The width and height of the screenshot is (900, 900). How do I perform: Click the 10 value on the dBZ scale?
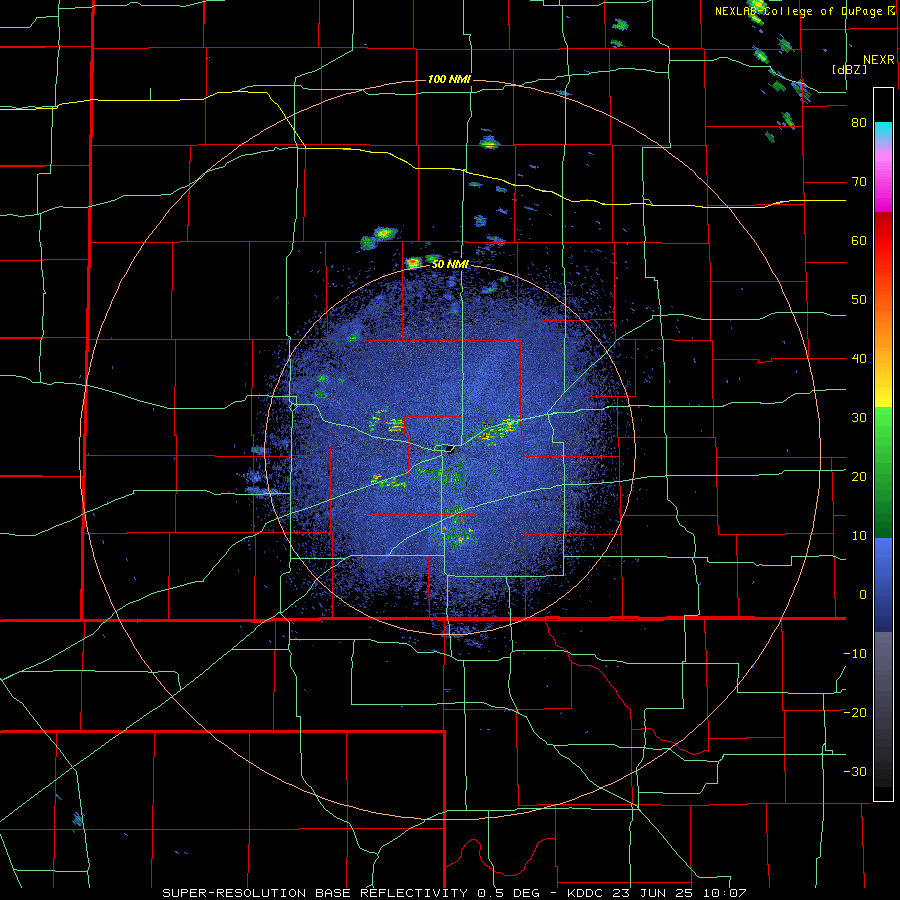click(x=859, y=536)
